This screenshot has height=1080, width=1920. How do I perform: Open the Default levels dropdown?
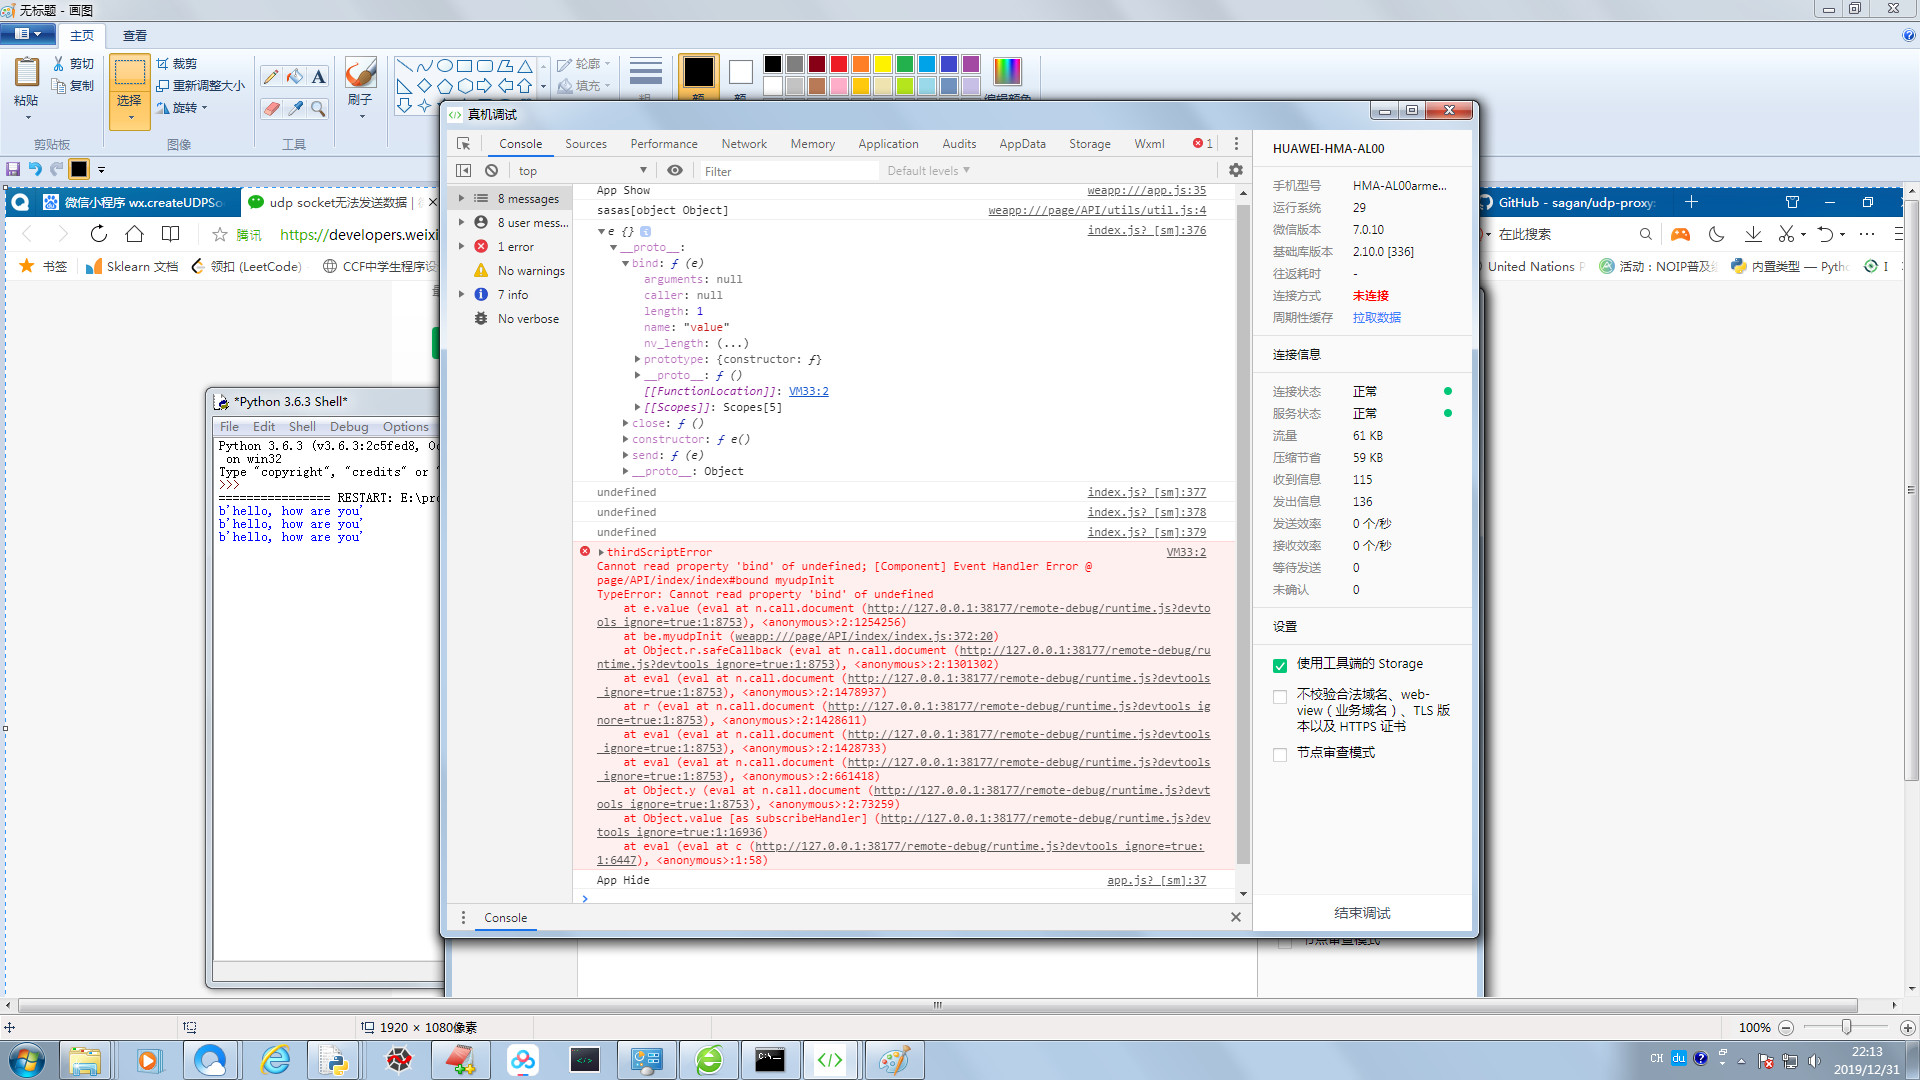[927, 171]
